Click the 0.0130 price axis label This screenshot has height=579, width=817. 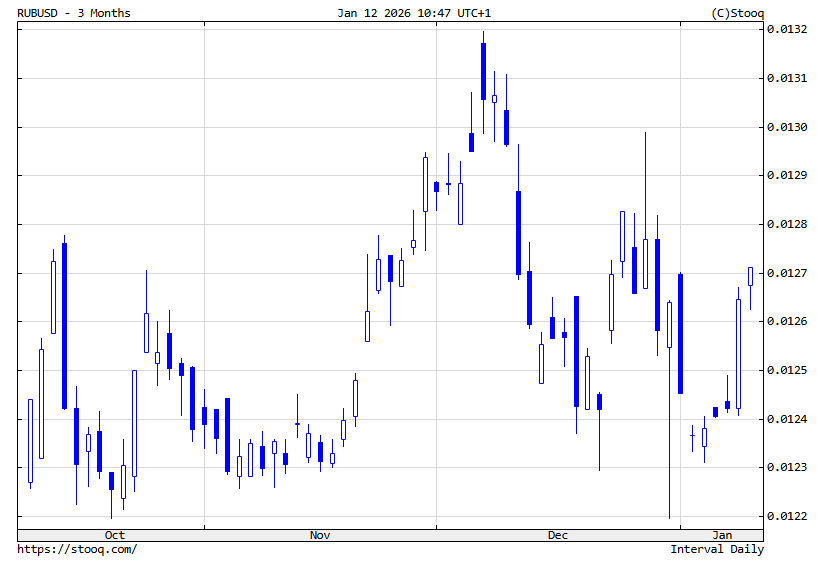pyautogui.click(x=787, y=127)
